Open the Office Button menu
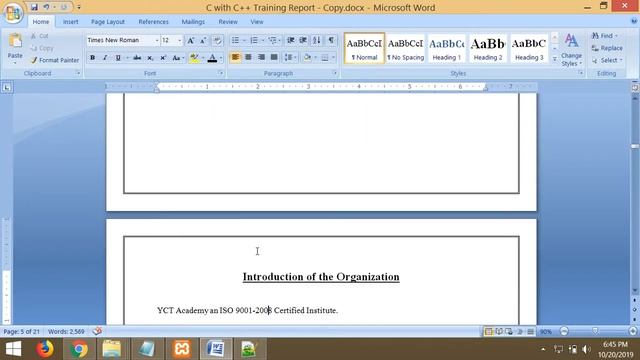Screen dimensions: 640x360 pos(13,13)
